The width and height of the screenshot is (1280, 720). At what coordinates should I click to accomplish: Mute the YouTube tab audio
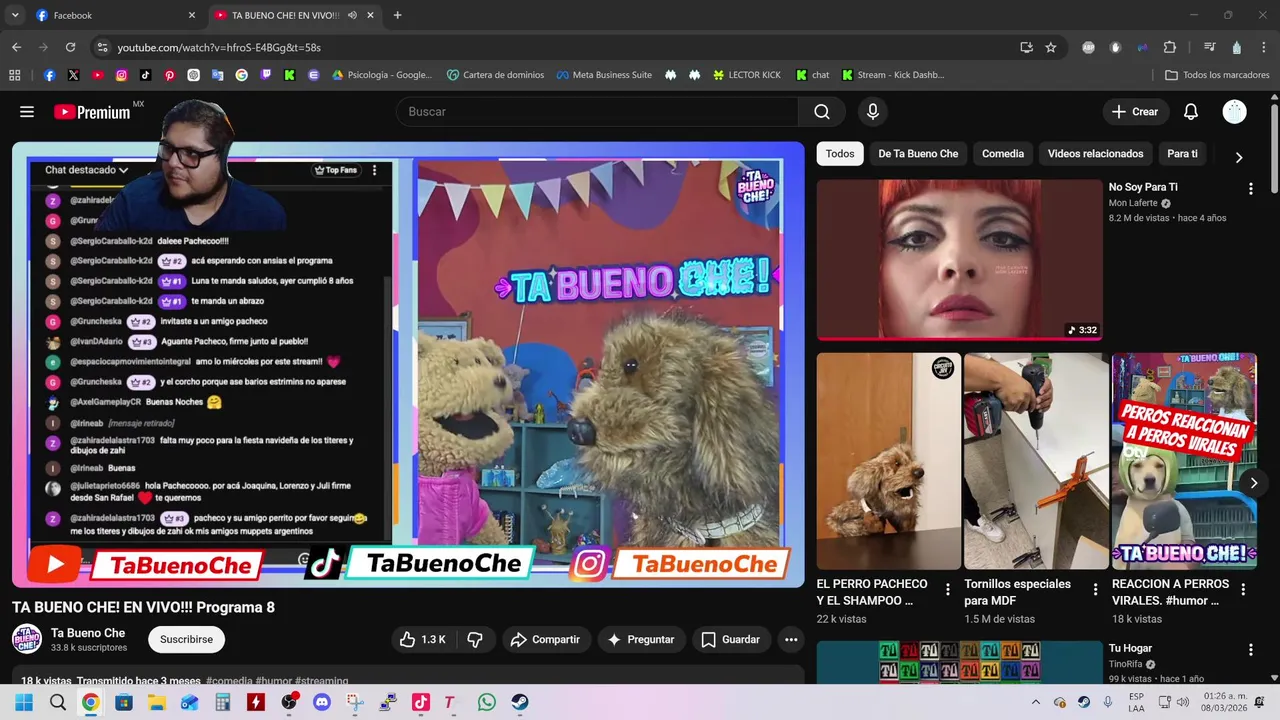pyautogui.click(x=352, y=16)
